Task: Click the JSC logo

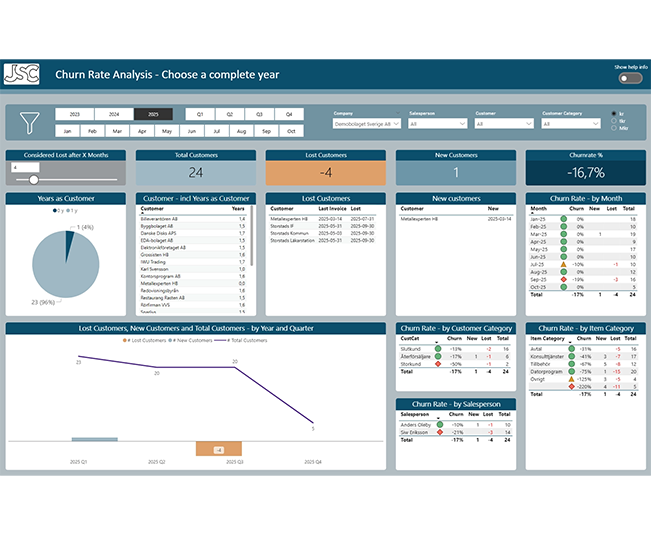Action: pyautogui.click(x=22, y=74)
